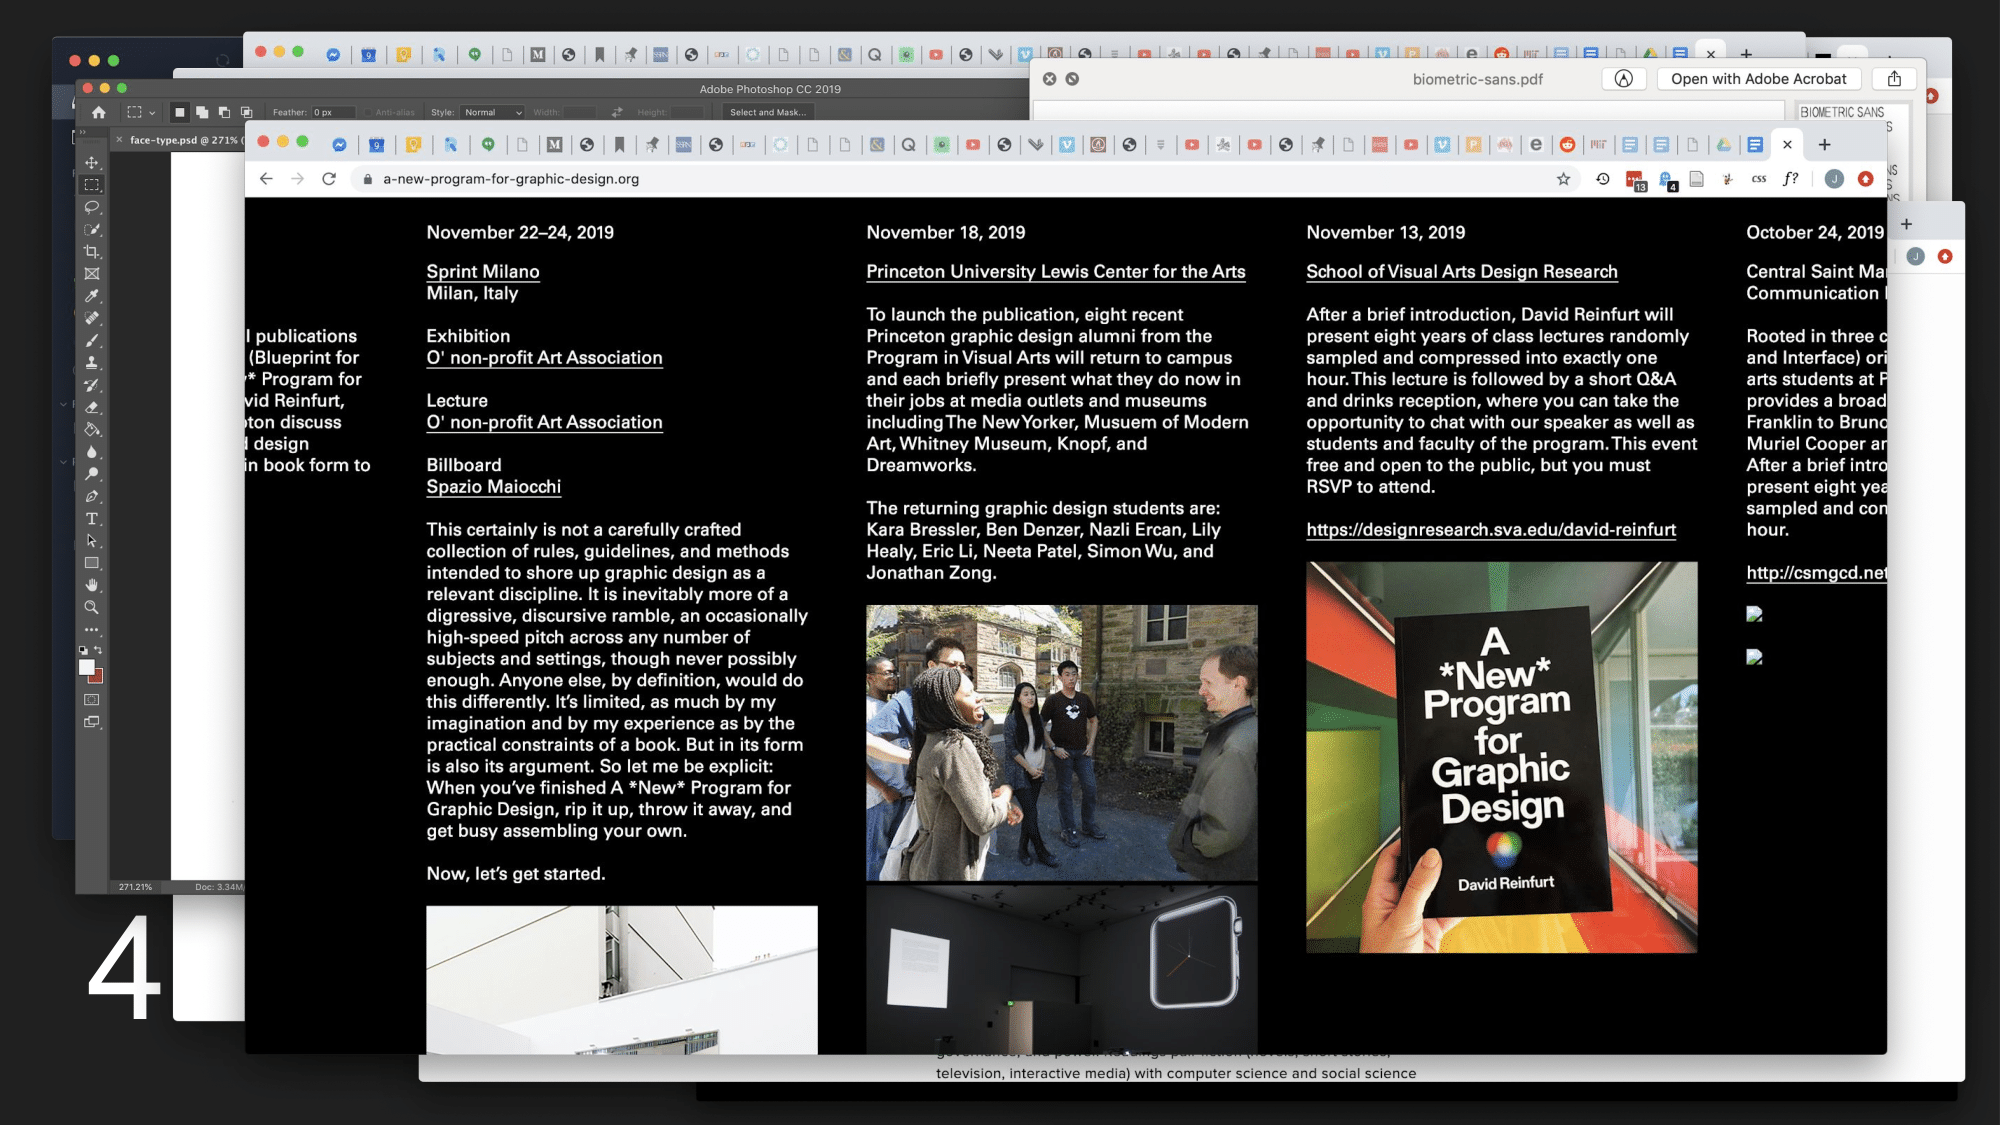Select the Zoom tool in Photoshop

tap(92, 607)
